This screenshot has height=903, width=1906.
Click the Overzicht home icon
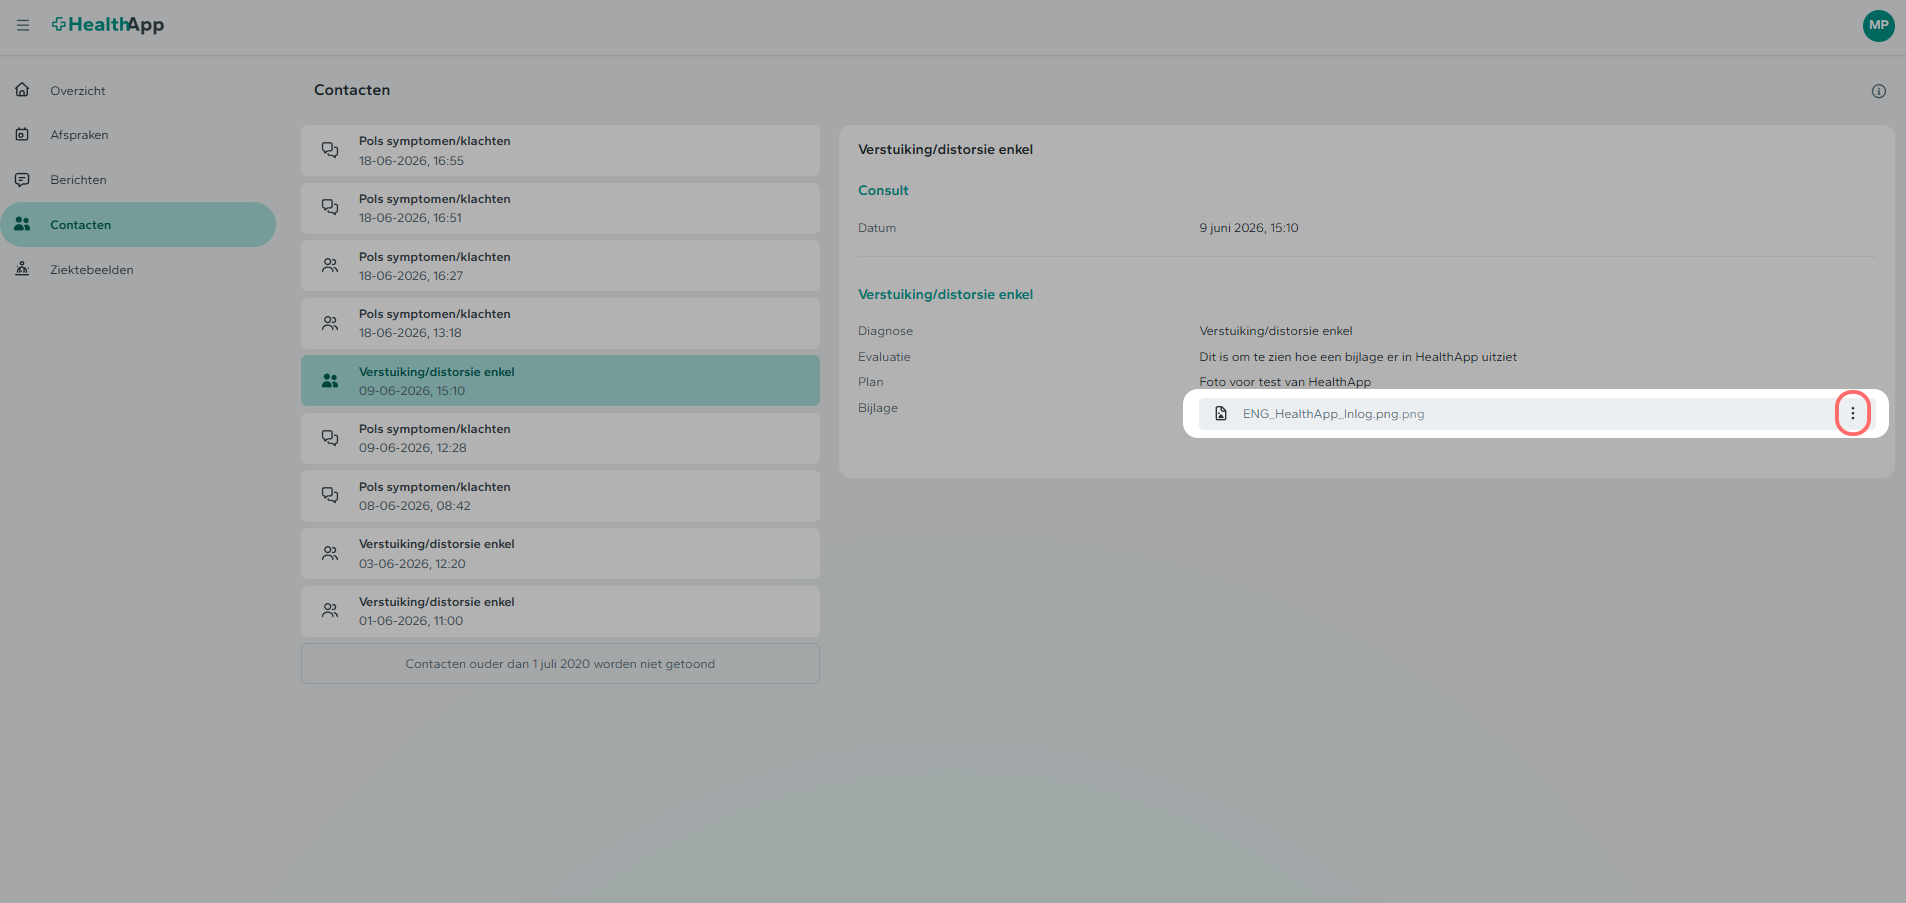[22, 90]
